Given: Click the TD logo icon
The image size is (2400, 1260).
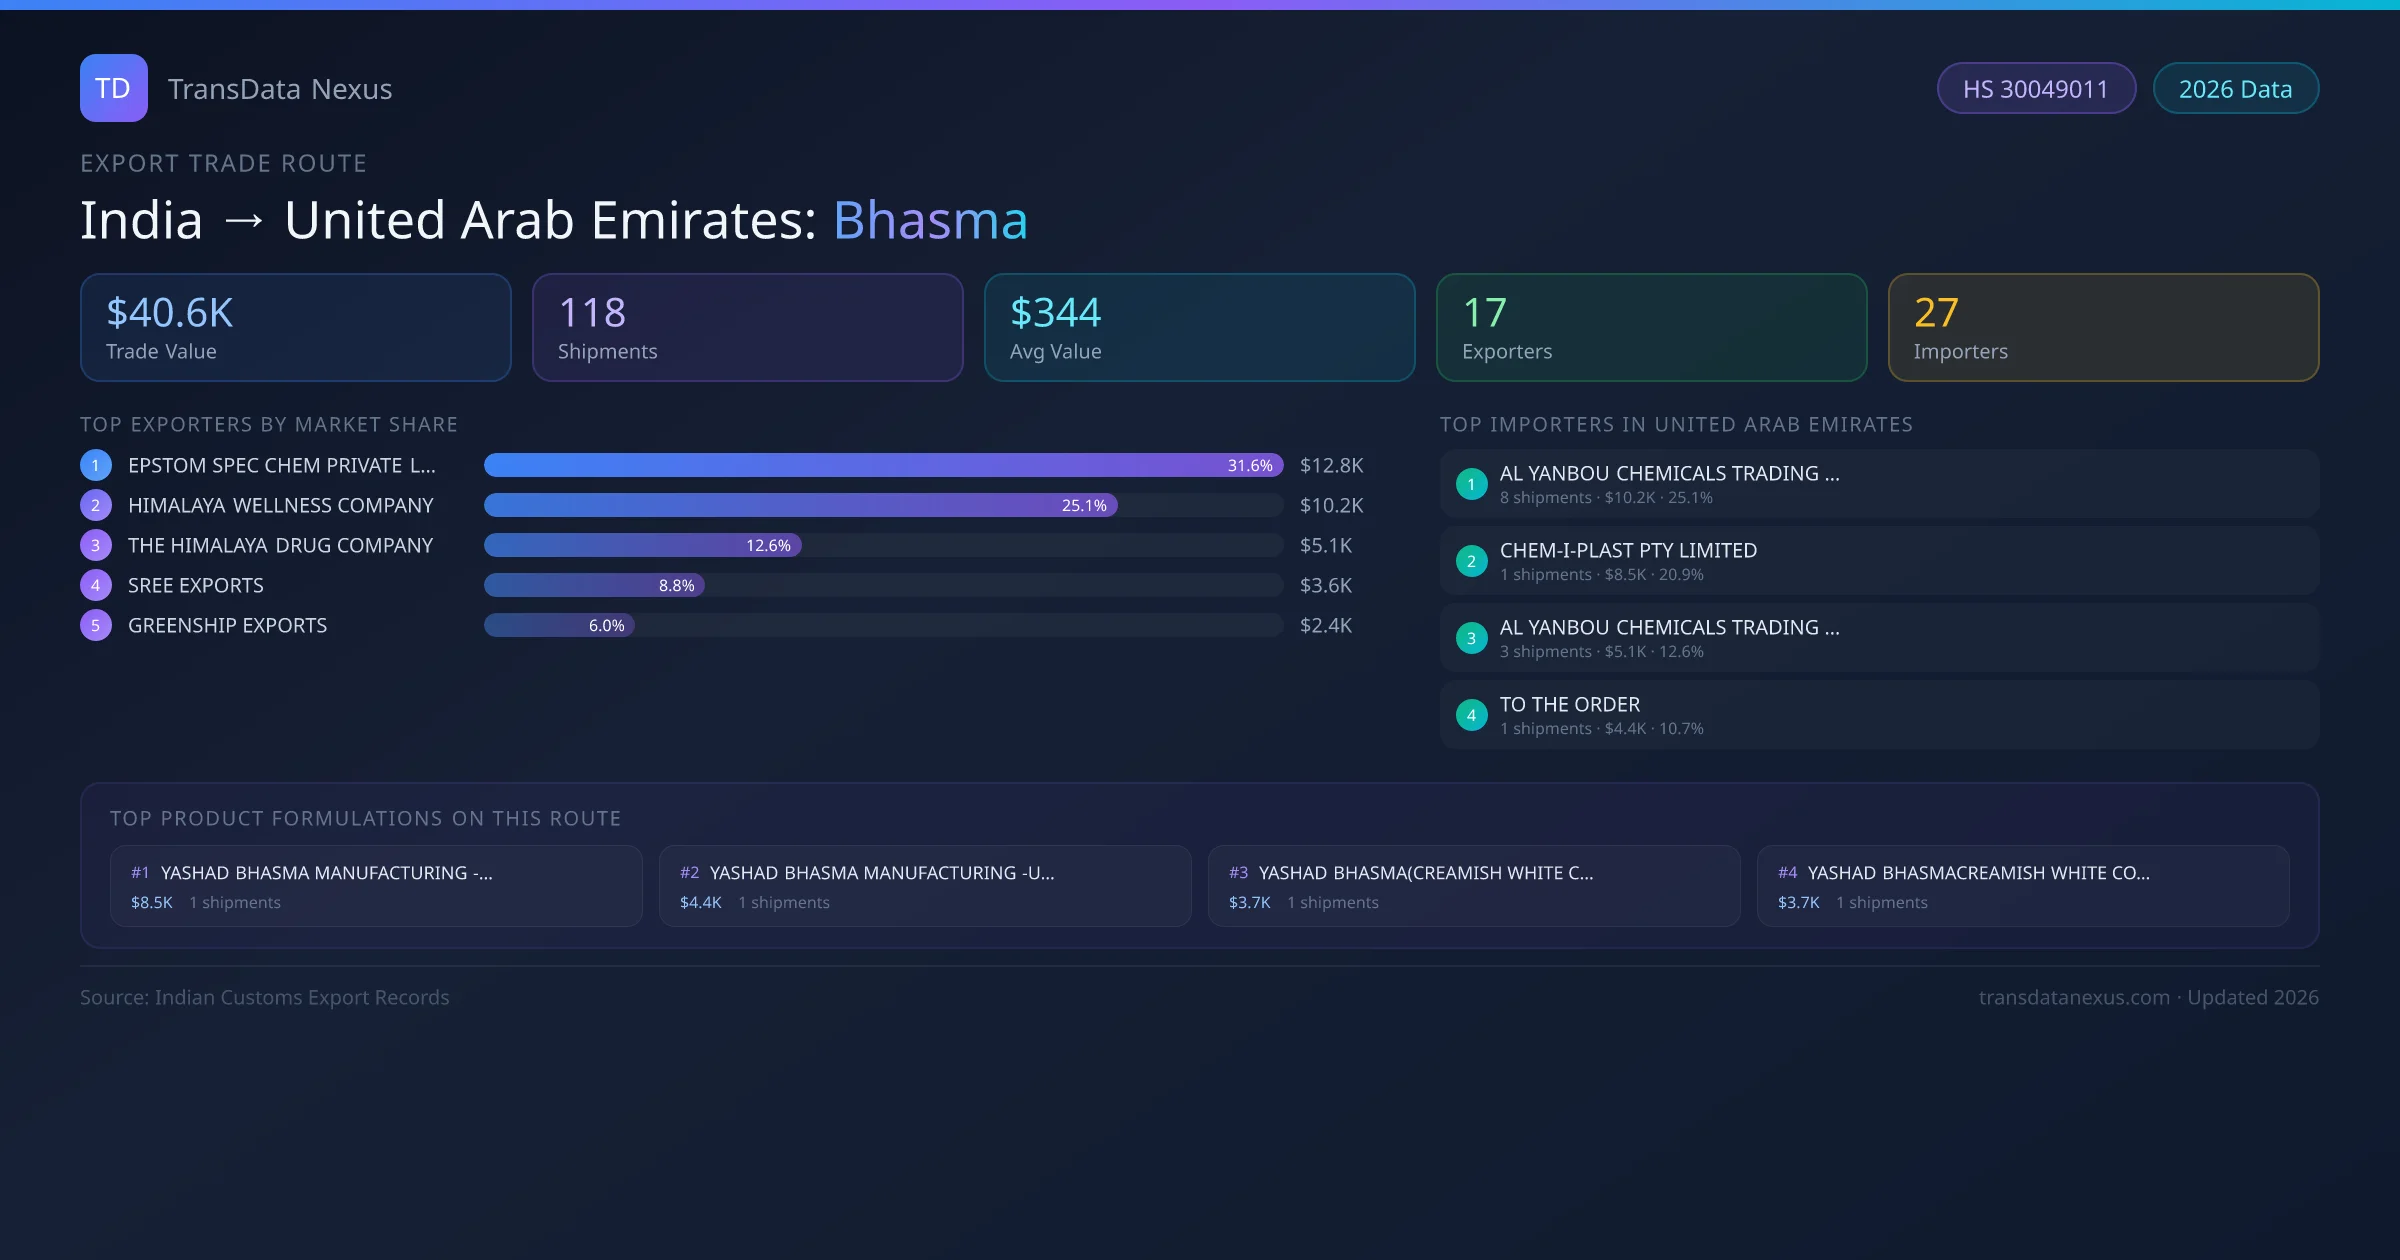Looking at the screenshot, I should pyautogui.click(x=113, y=88).
